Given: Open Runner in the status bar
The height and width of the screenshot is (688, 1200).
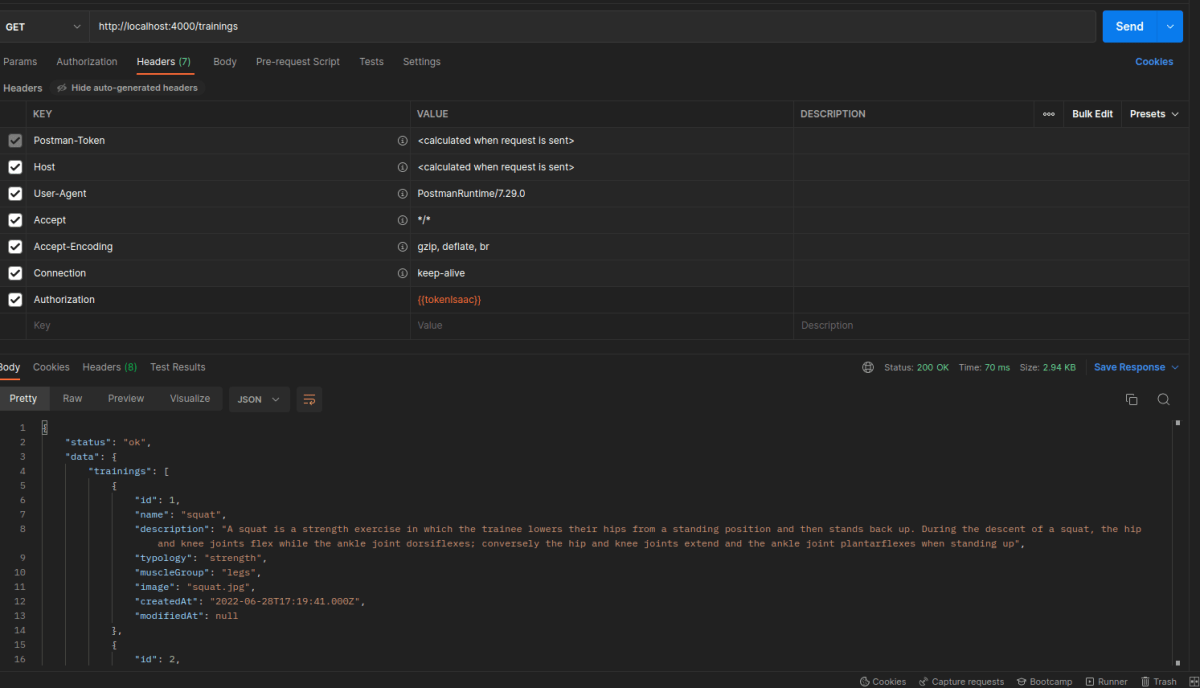Looking at the screenshot, I should pos(1106,681).
